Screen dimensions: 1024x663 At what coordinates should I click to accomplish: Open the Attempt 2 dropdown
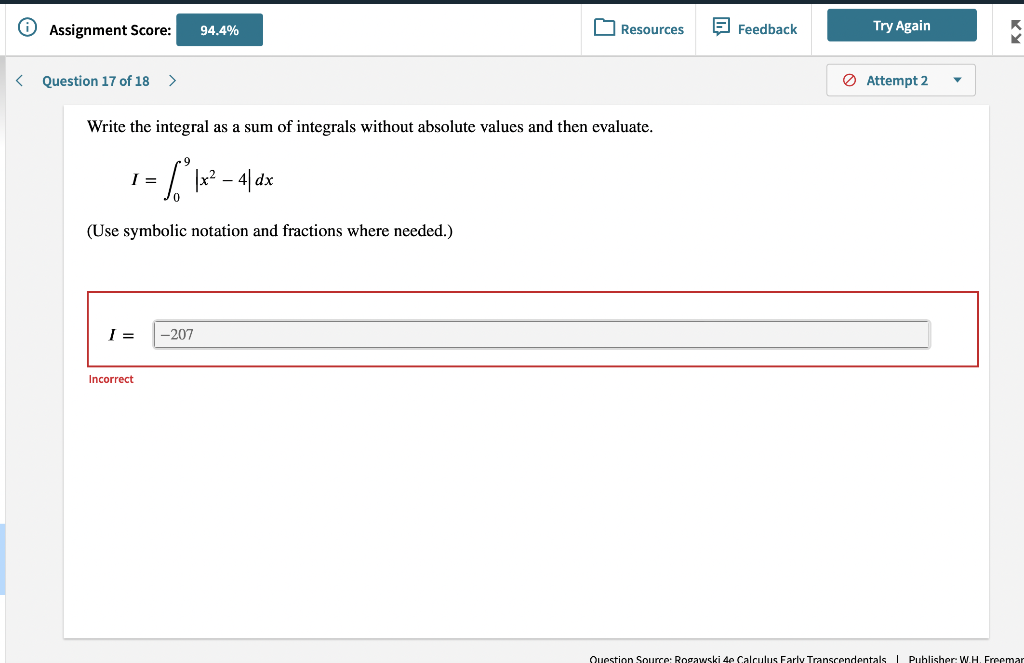900,80
